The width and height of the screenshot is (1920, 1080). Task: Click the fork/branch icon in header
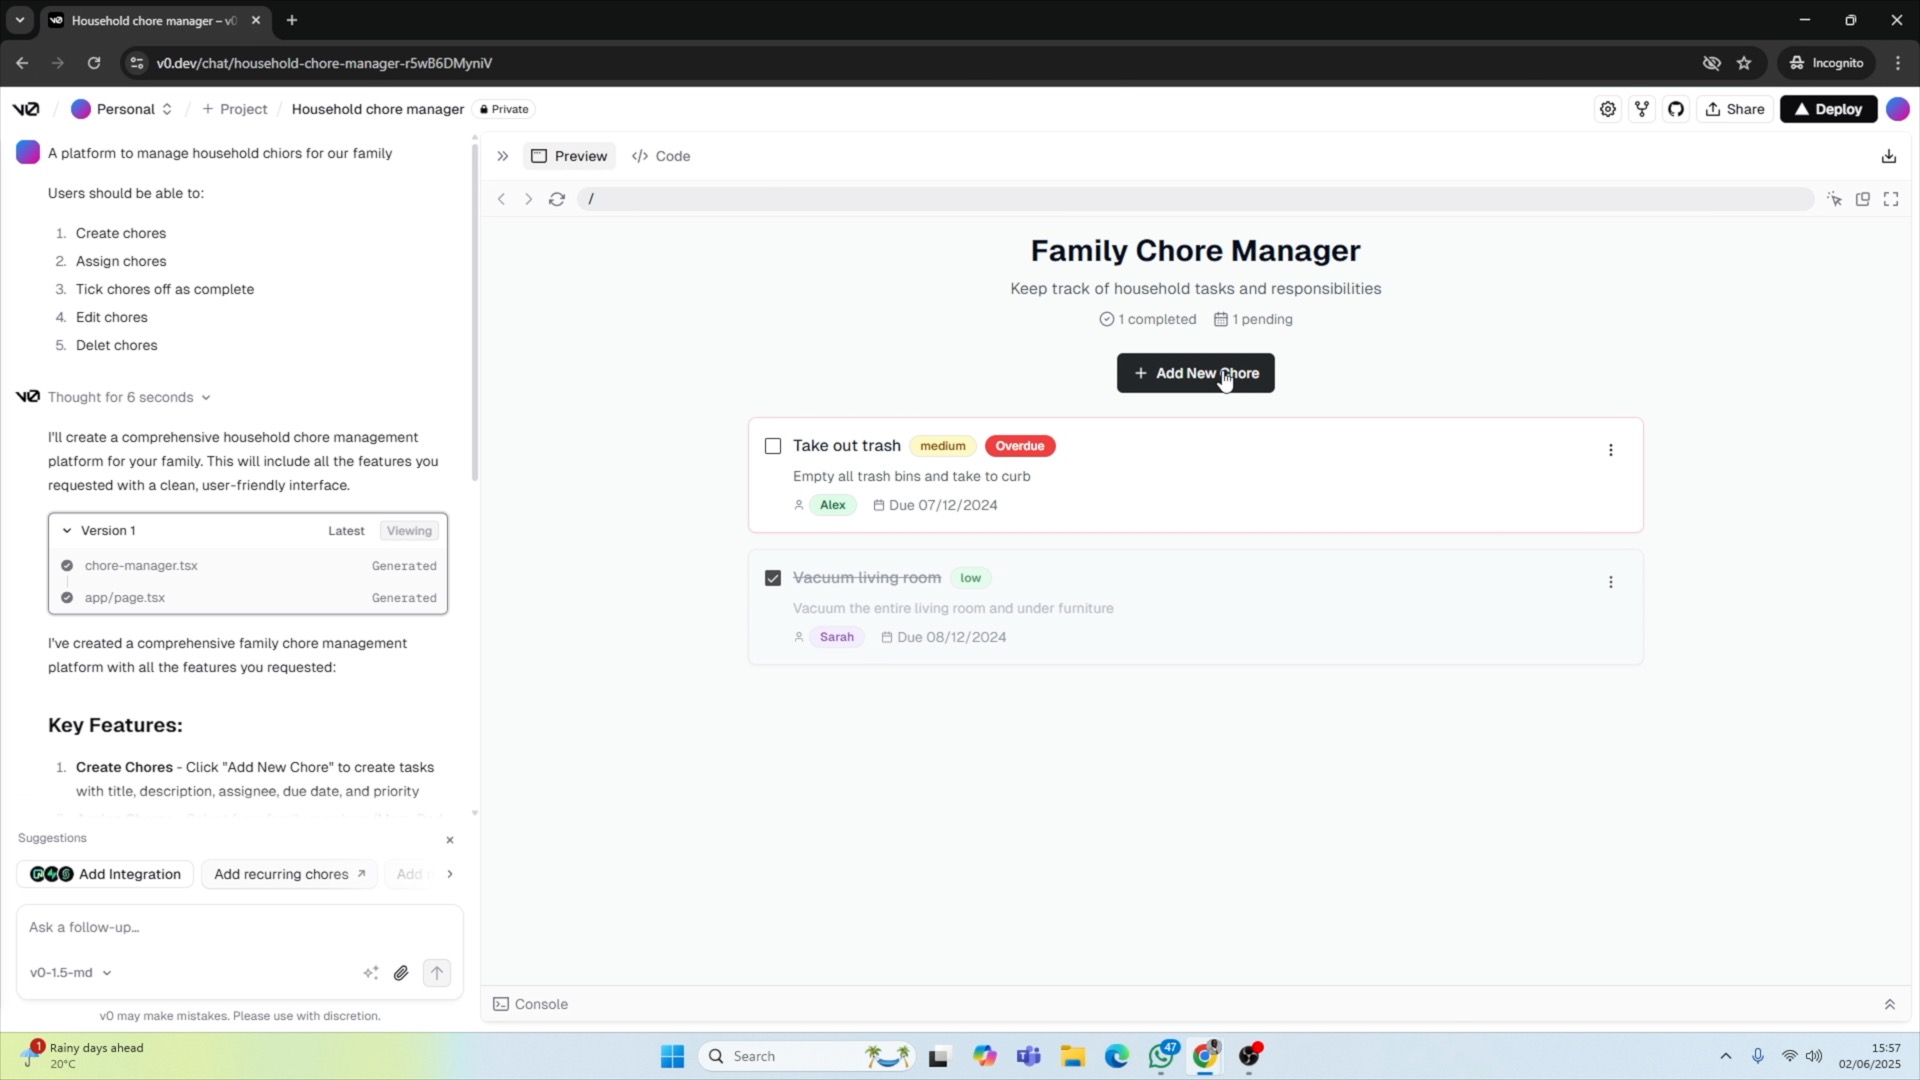[x=1642, y=109]
